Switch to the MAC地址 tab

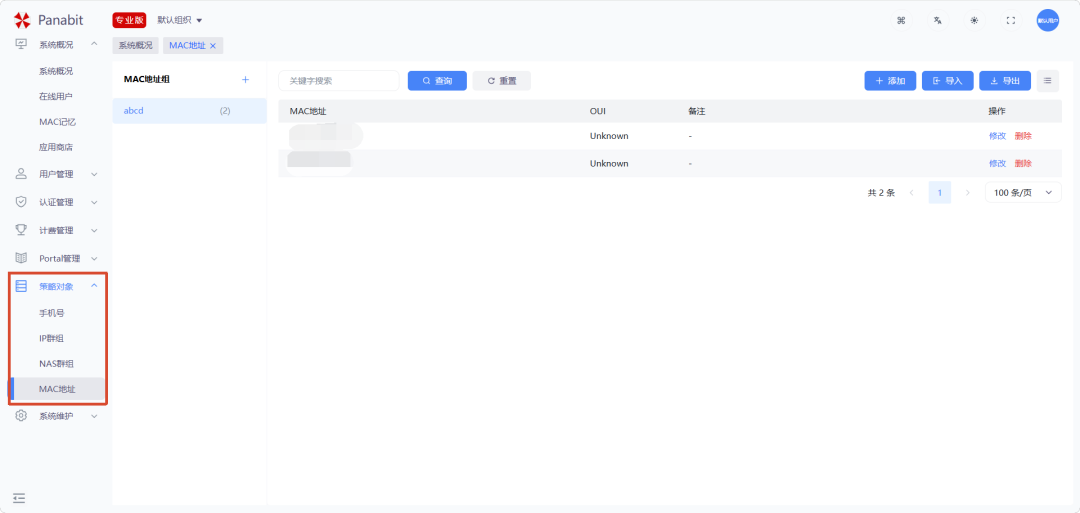(187, 45)
